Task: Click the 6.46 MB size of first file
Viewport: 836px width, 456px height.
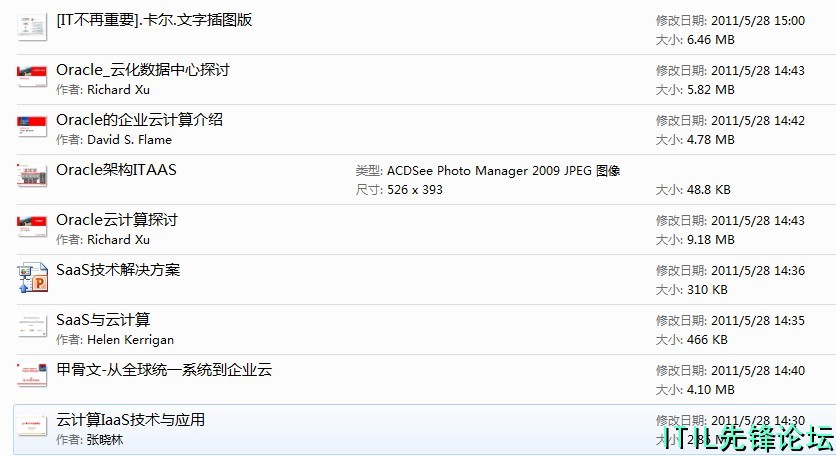Action: 711,40
